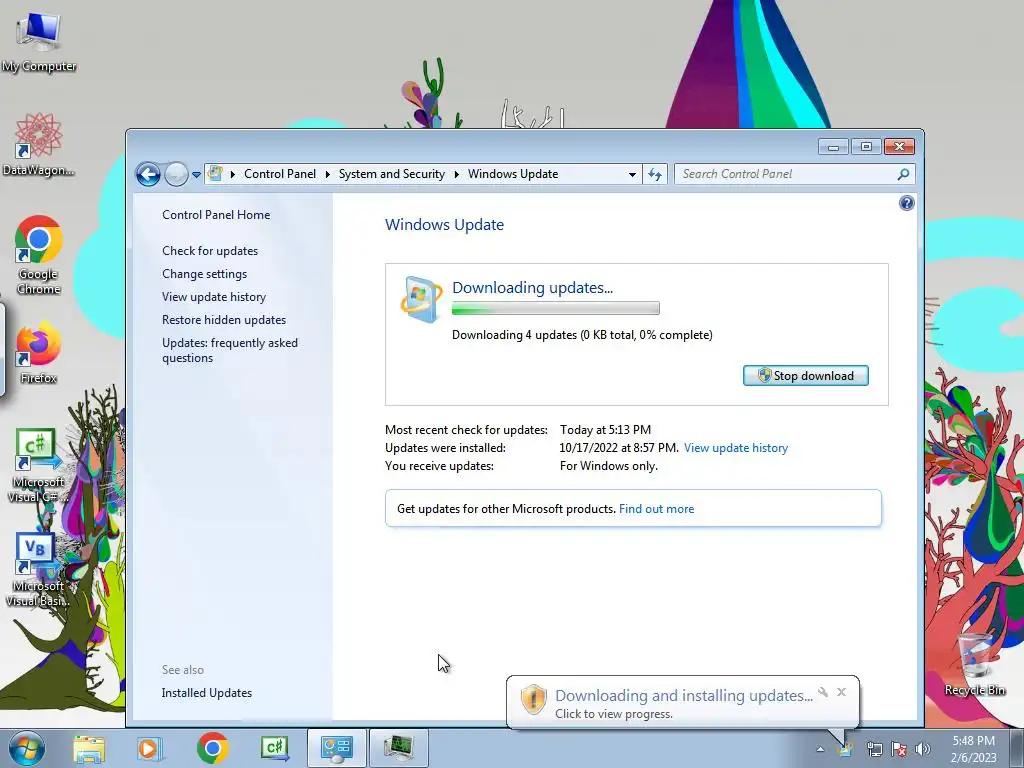Open volume speaker tray icon
This screenshot has width=1024, height=768.
(x=922, y=749)
